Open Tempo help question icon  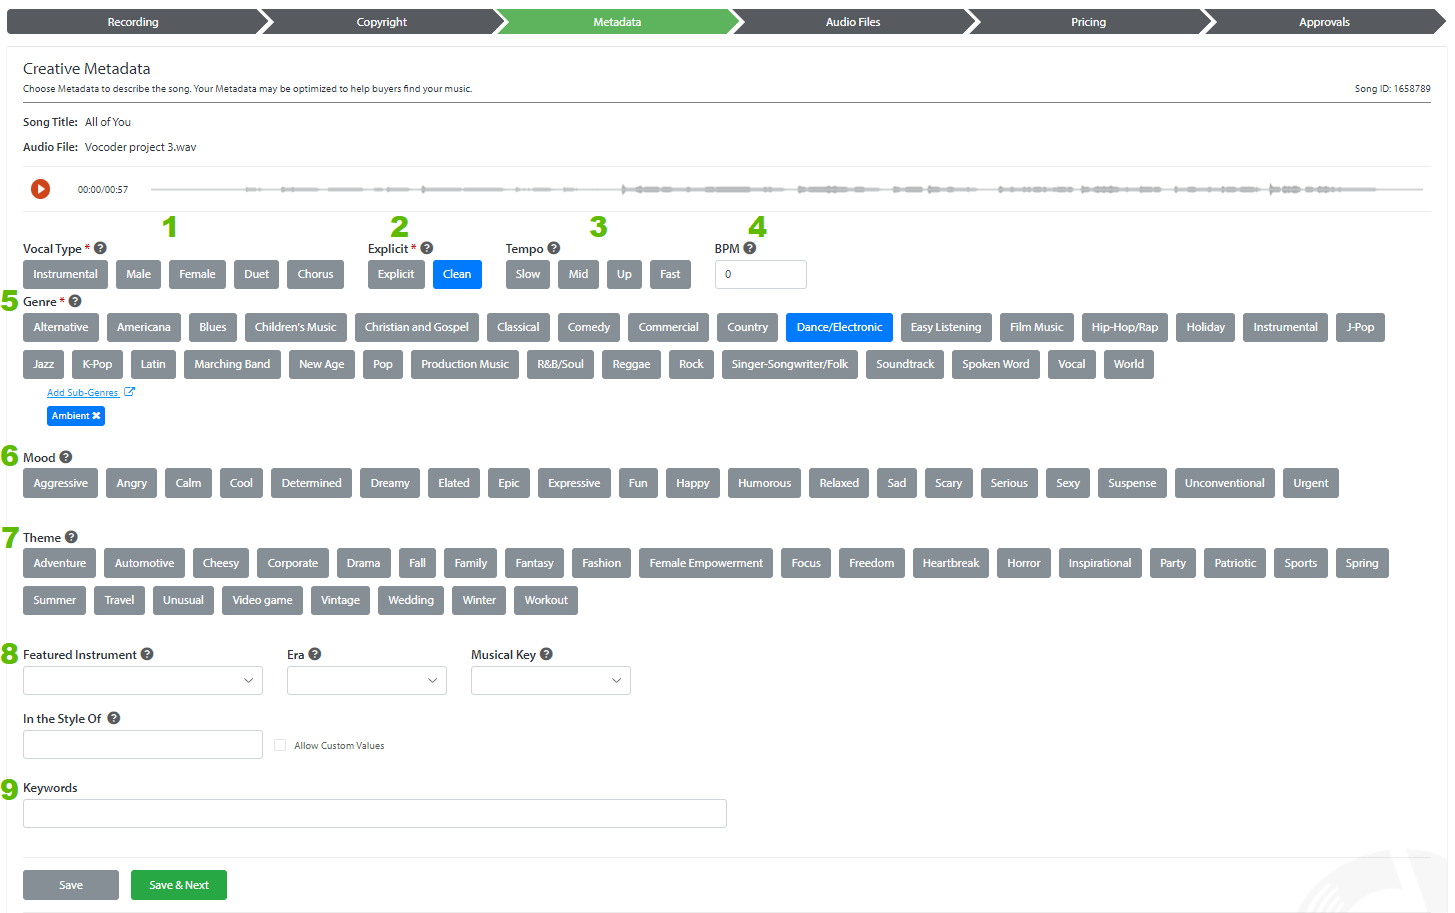pos(554,248)
